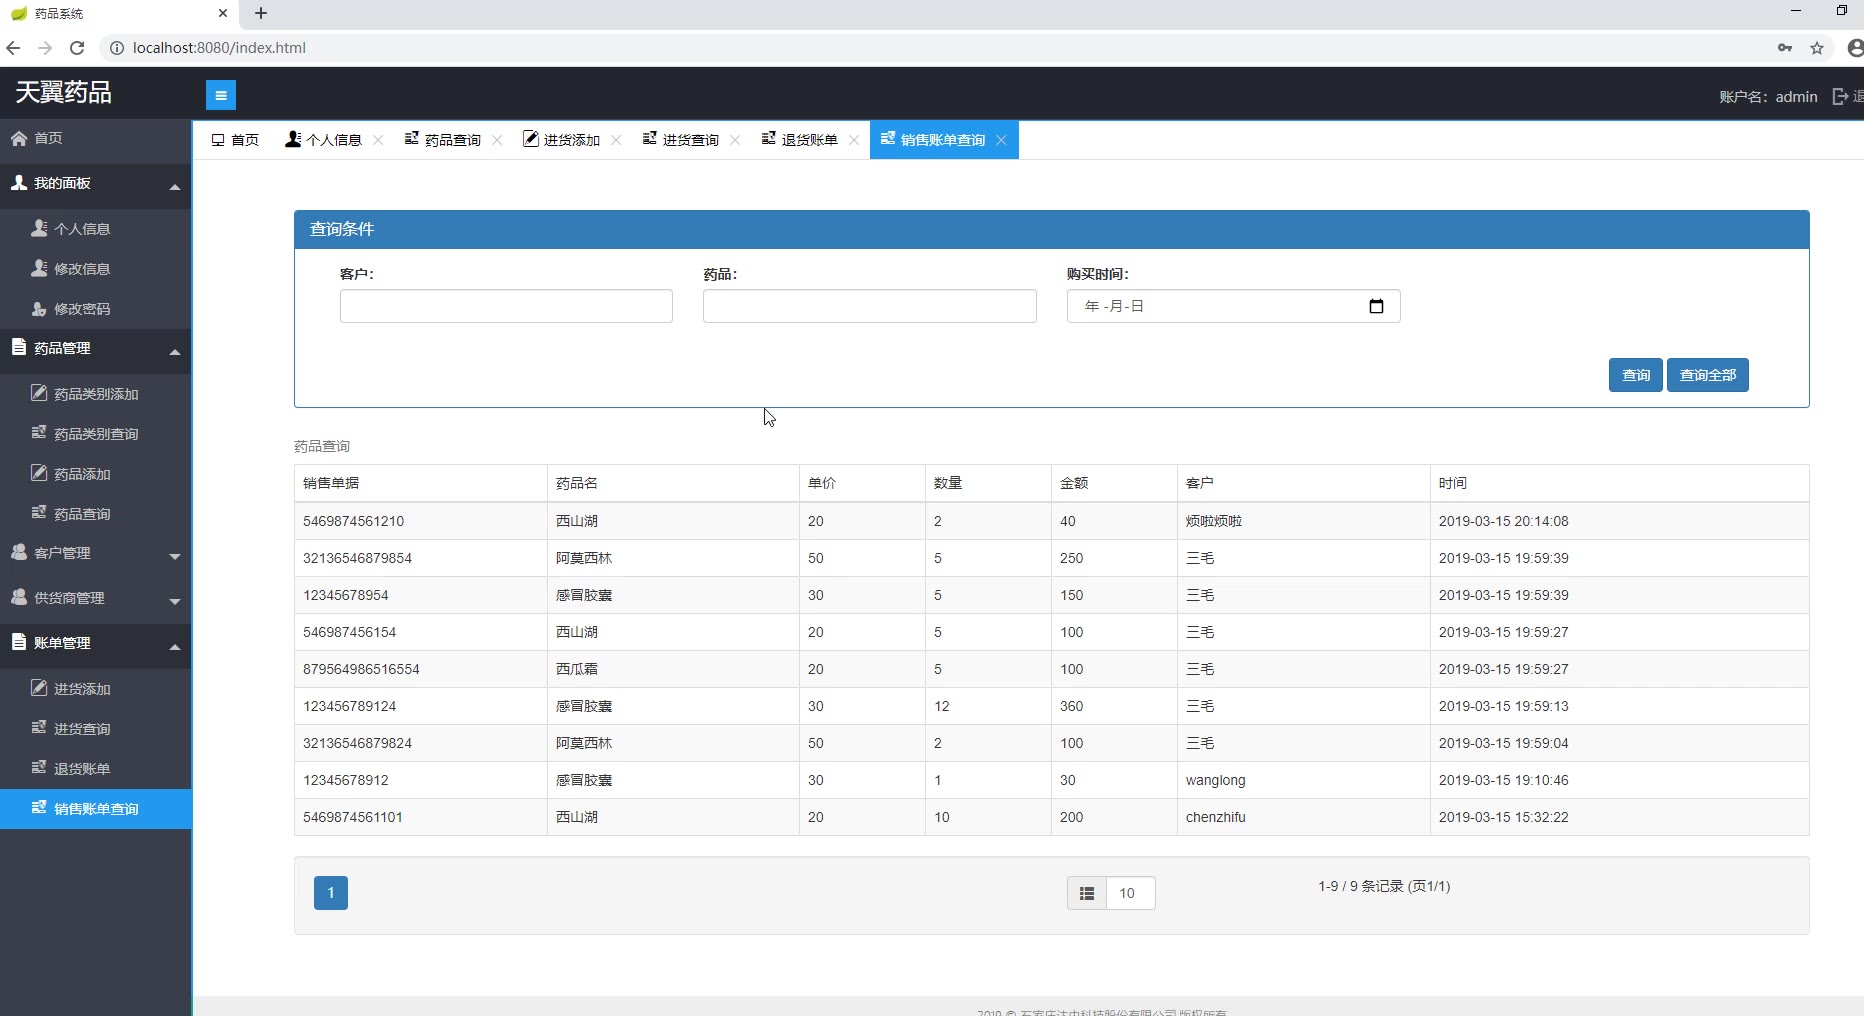This screenshot has height=1016, width=1864.
Task: Open 个人信息 in the sidebar
Action: point(95,229)
